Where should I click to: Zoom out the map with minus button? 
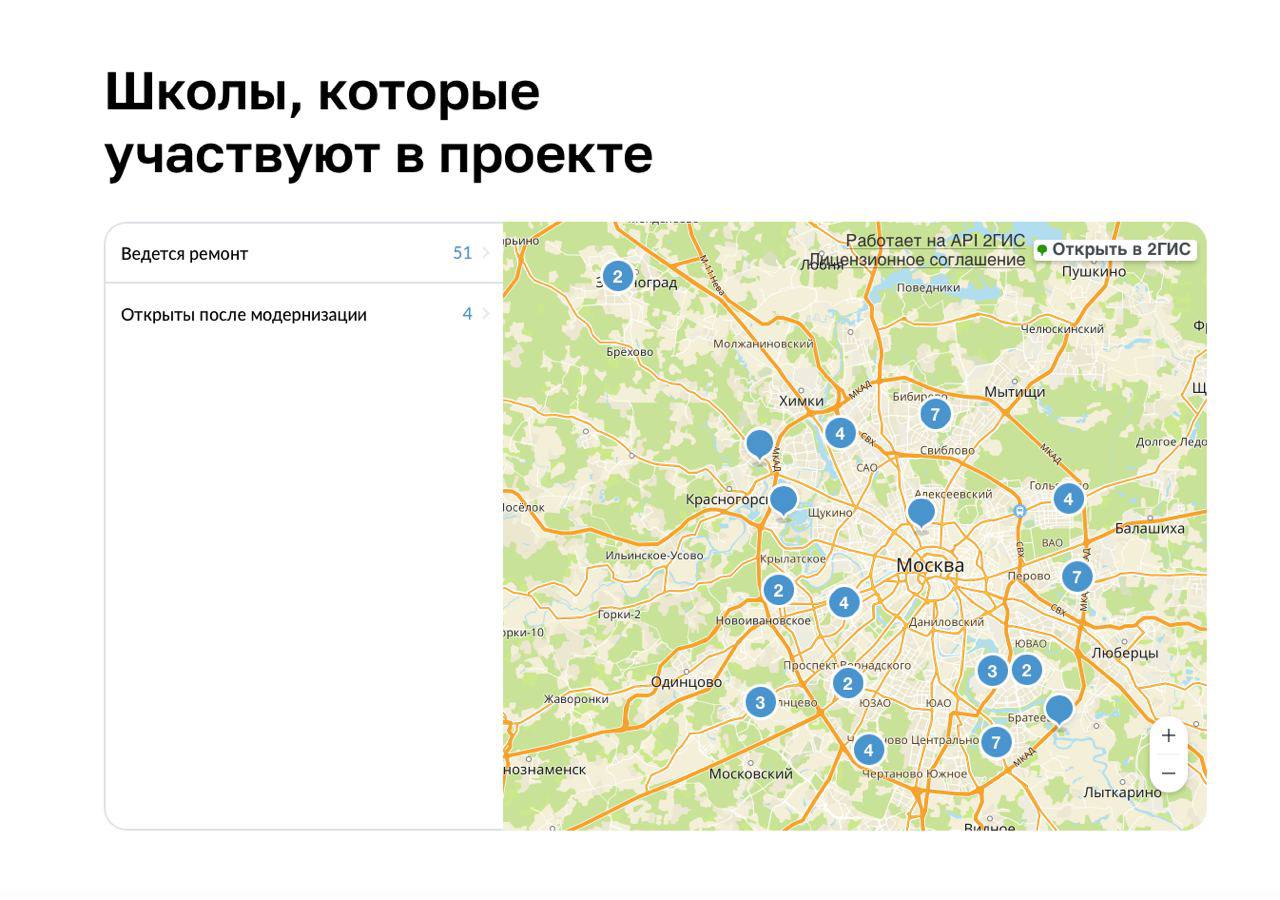tap(1168, 773)
